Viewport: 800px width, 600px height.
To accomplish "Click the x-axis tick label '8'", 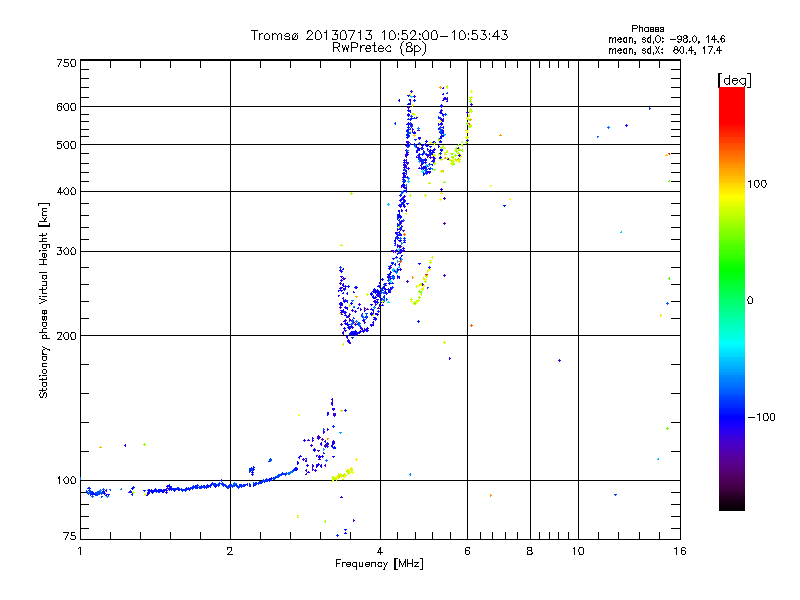I will (530, 551).
